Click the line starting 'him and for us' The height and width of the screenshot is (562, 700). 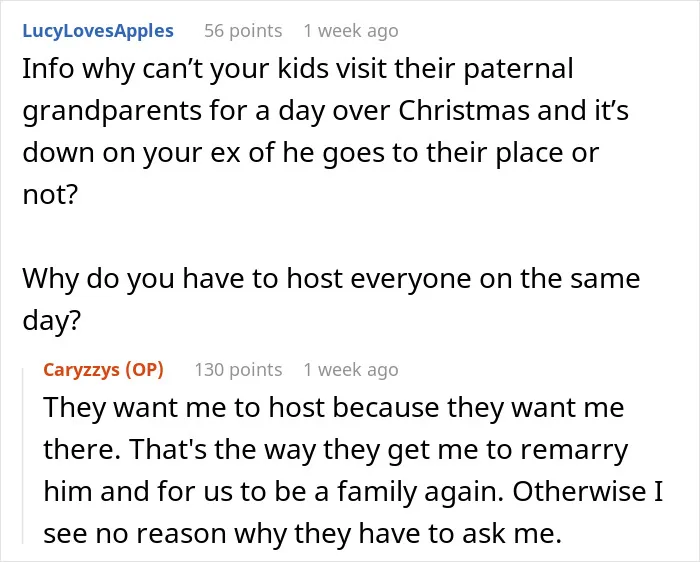(353, 491)
